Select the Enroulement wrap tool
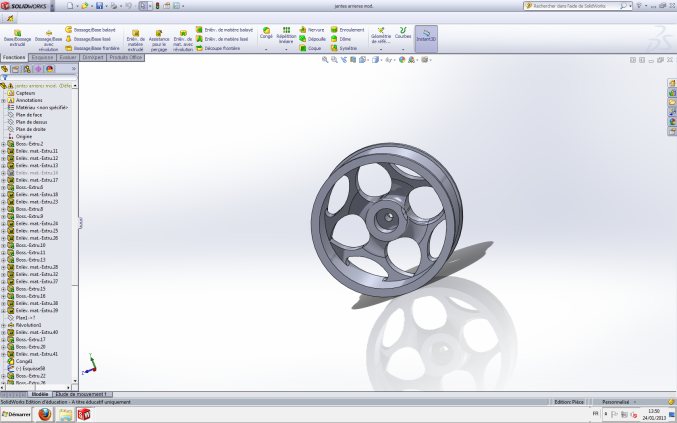 (x=347, y=30)
